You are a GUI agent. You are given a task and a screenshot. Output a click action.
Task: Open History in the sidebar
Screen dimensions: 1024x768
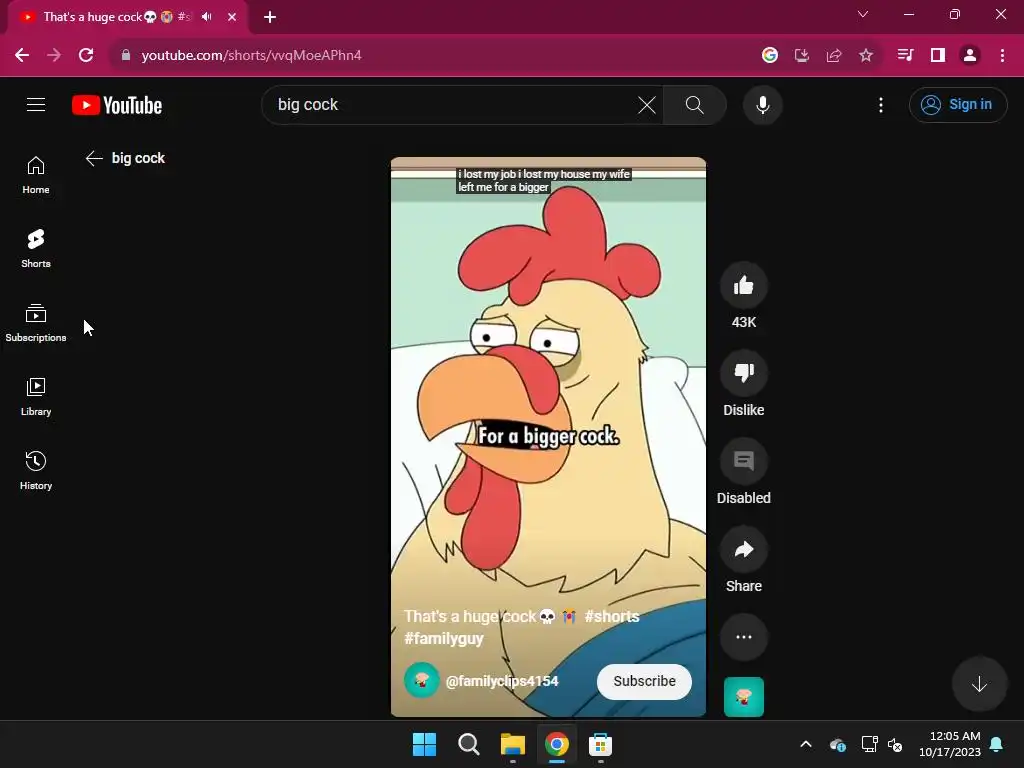pos(36,470)
